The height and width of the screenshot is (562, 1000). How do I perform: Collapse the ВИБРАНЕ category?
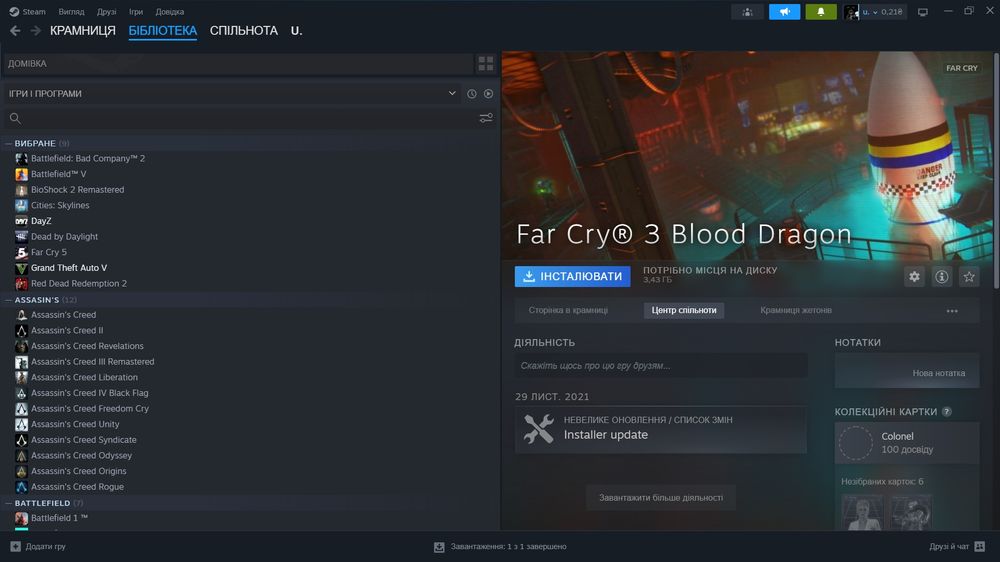pyautogui.click(x=8, y=144)
